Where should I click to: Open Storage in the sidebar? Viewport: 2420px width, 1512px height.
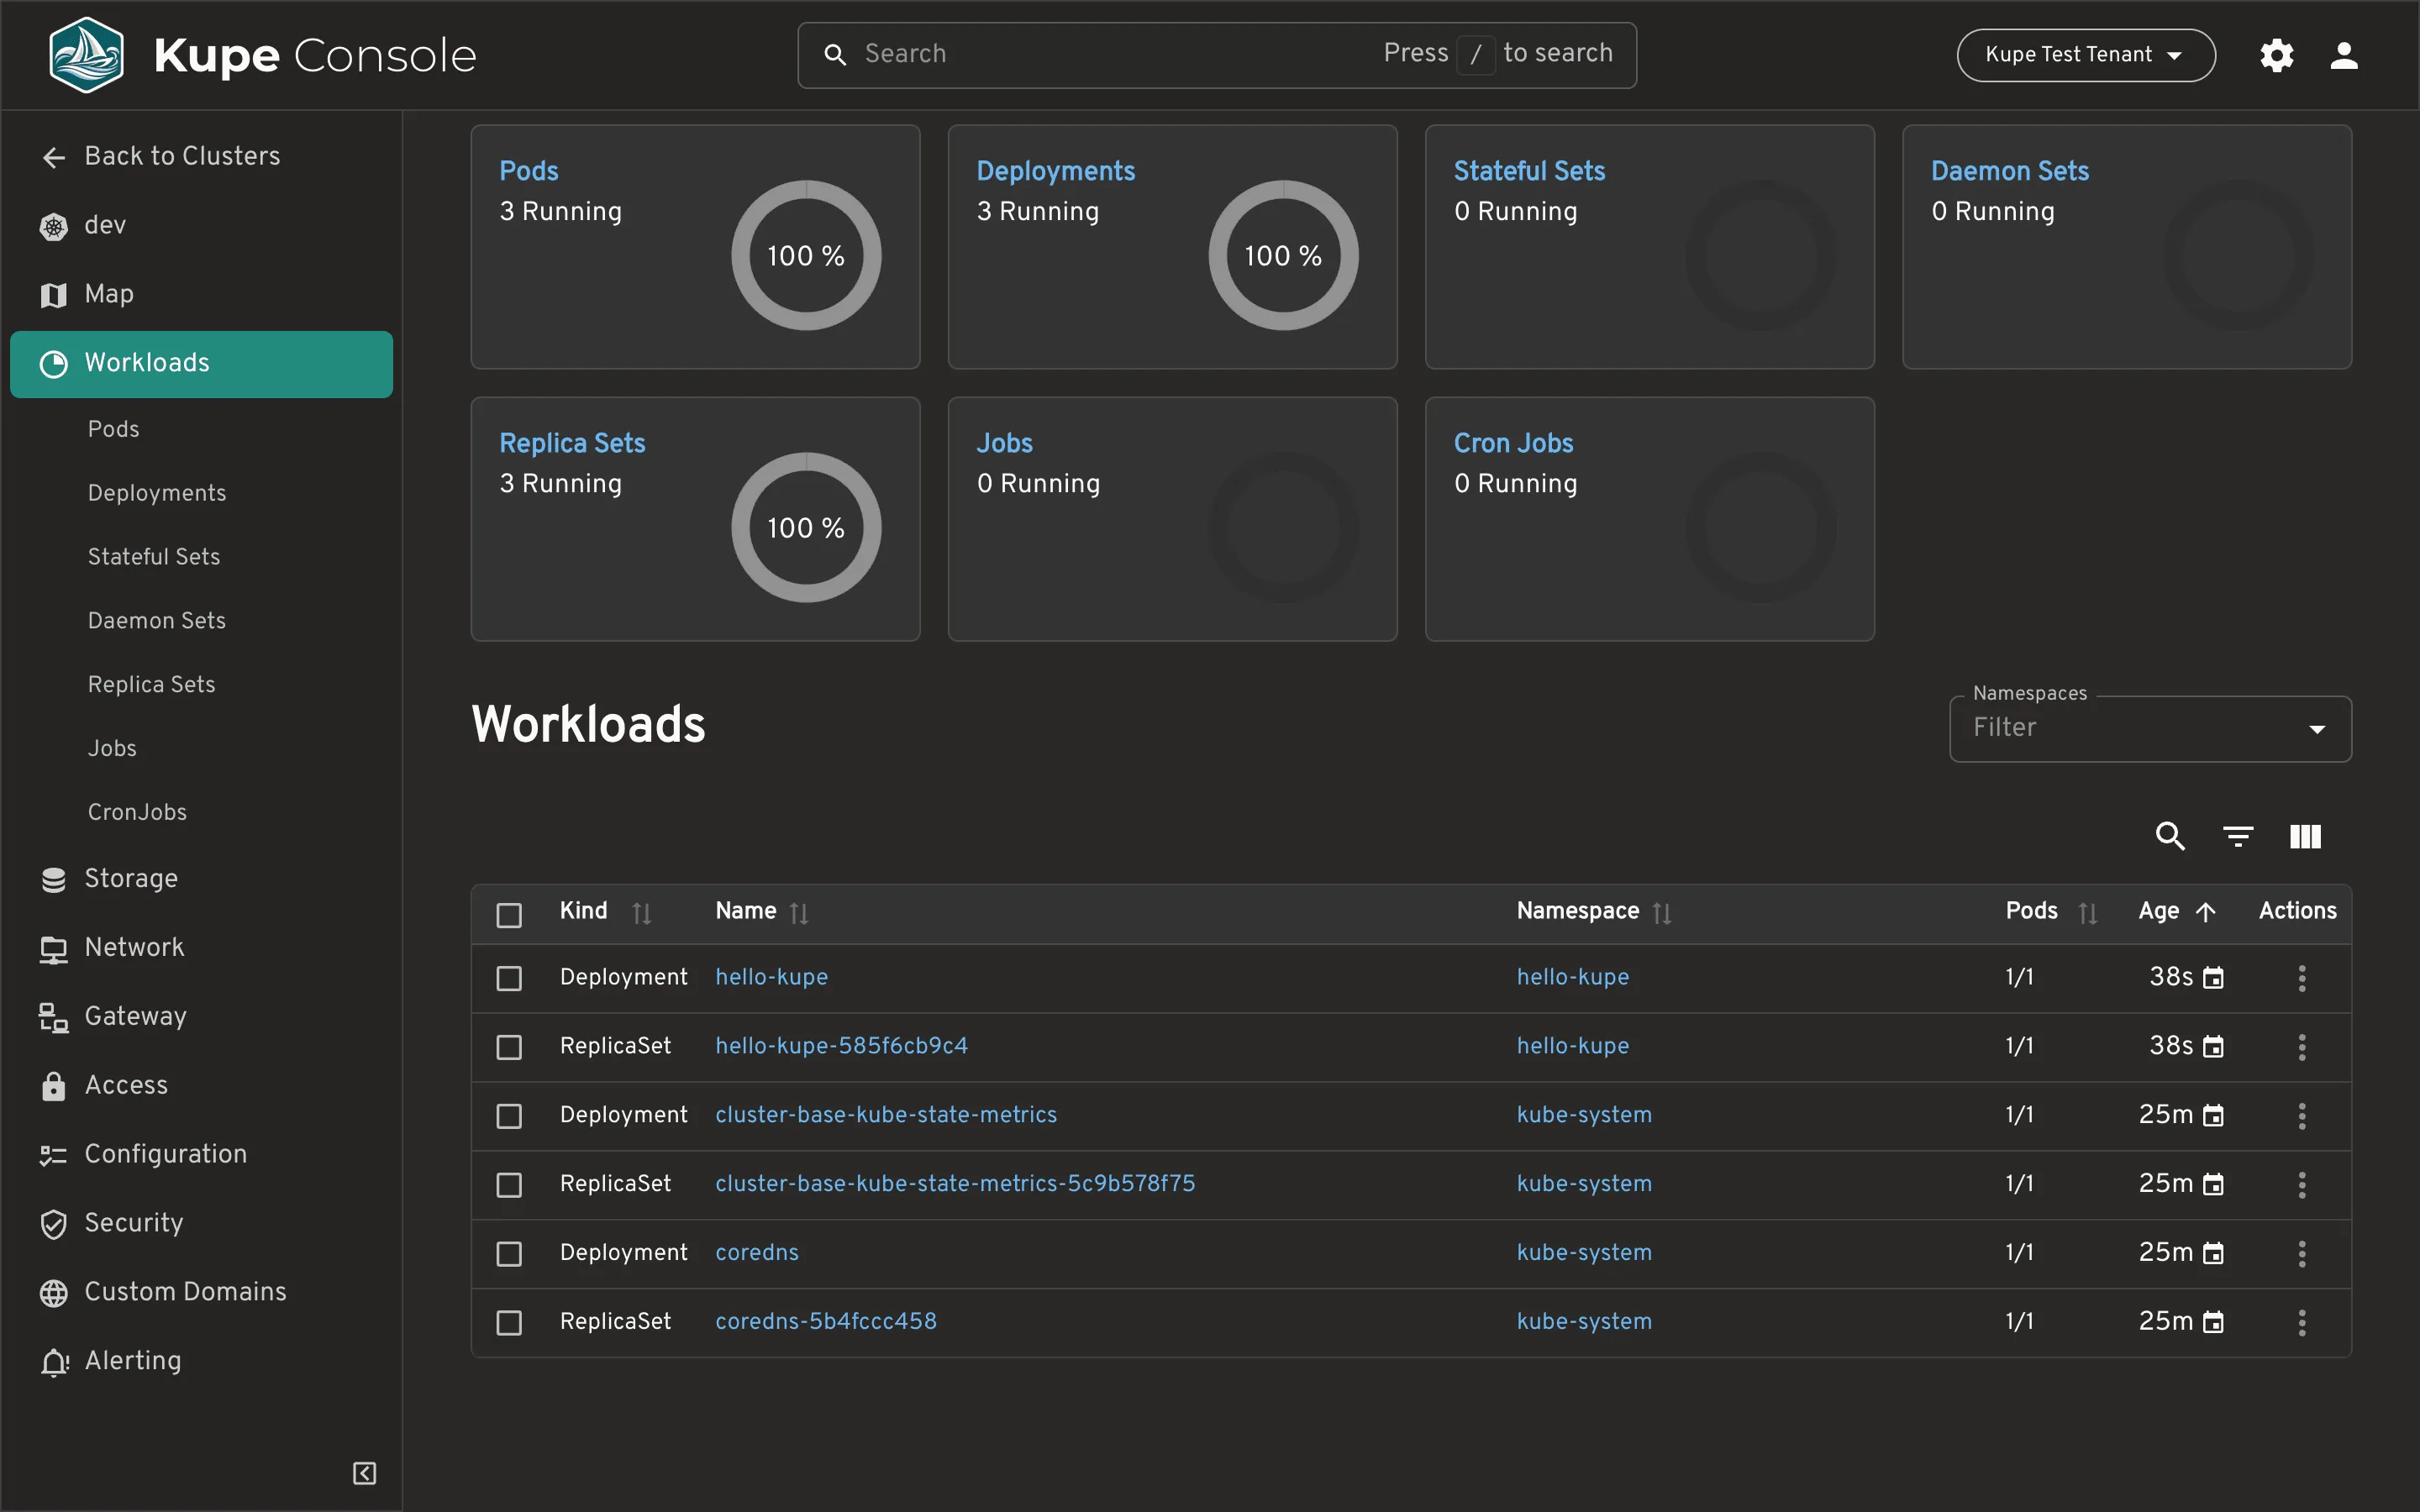[x=200, y=879]
